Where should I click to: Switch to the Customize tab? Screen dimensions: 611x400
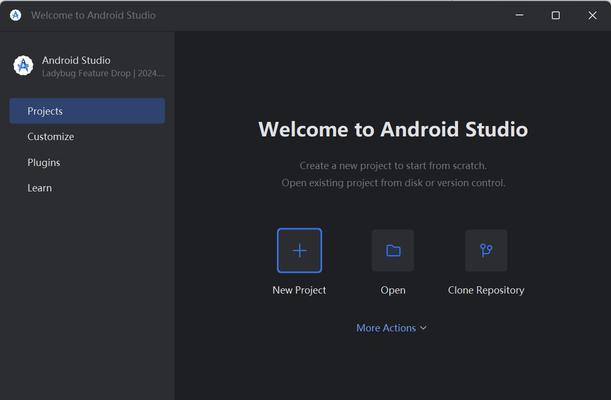point(87,137)
